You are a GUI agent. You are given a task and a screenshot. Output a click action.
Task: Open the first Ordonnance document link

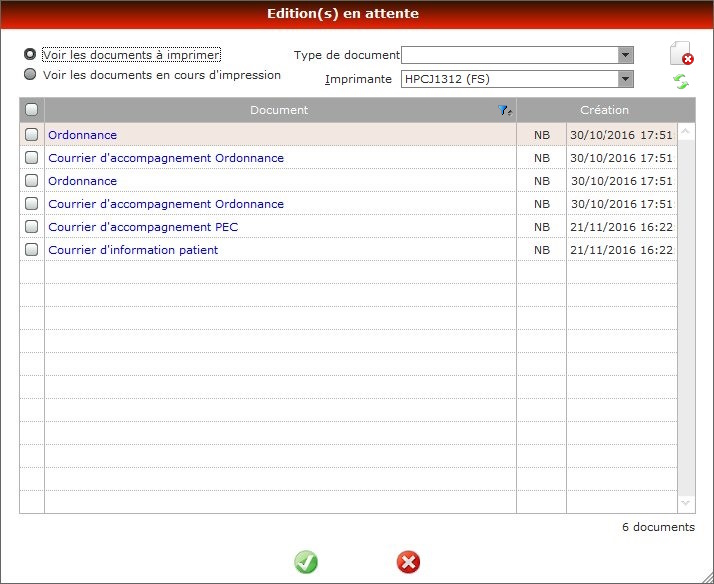(x=82, y=135)
